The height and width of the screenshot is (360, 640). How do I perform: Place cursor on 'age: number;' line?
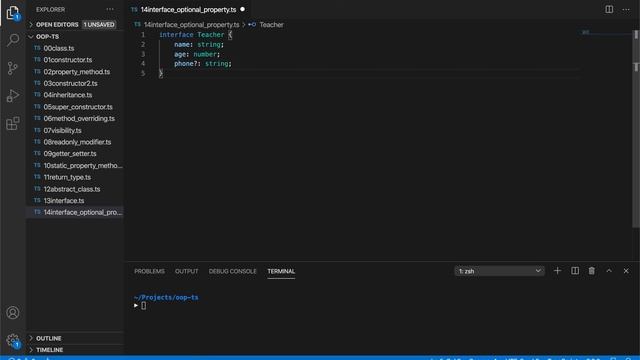tap(197, 54)
